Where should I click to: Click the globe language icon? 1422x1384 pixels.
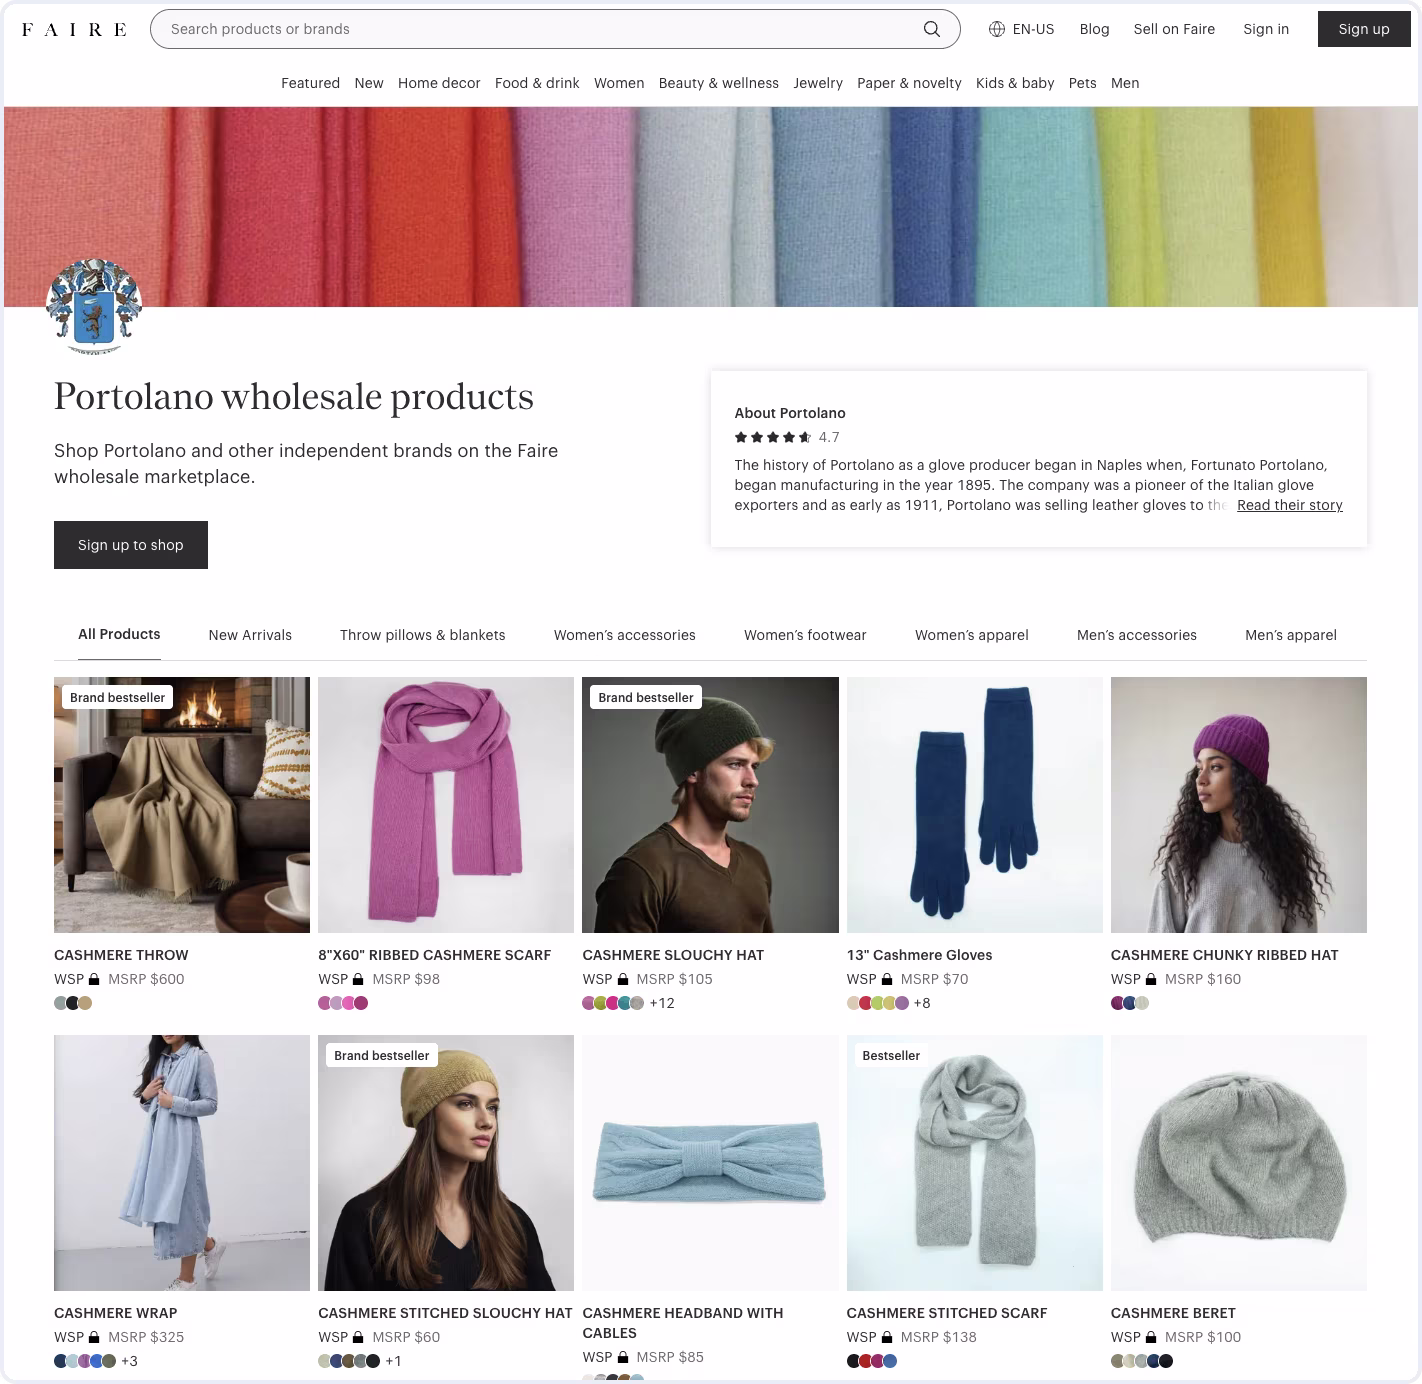coord(996,29)
